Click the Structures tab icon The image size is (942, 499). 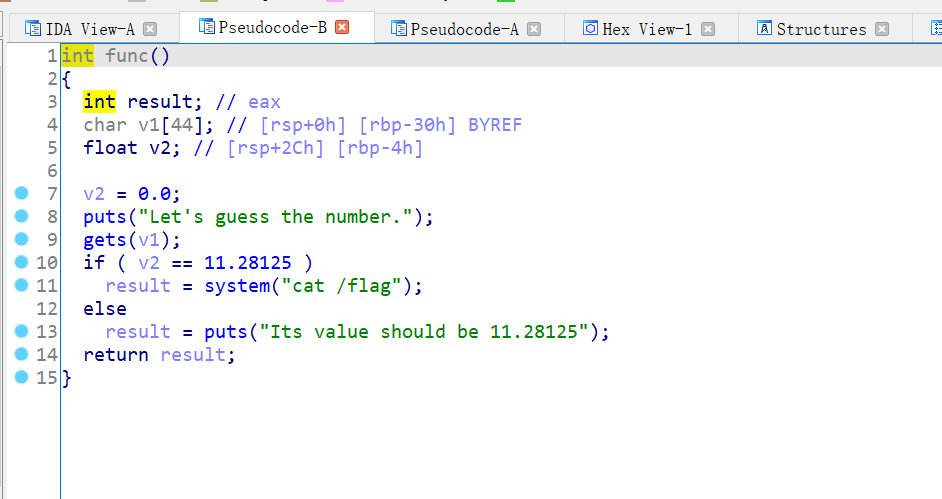[764, 28]
